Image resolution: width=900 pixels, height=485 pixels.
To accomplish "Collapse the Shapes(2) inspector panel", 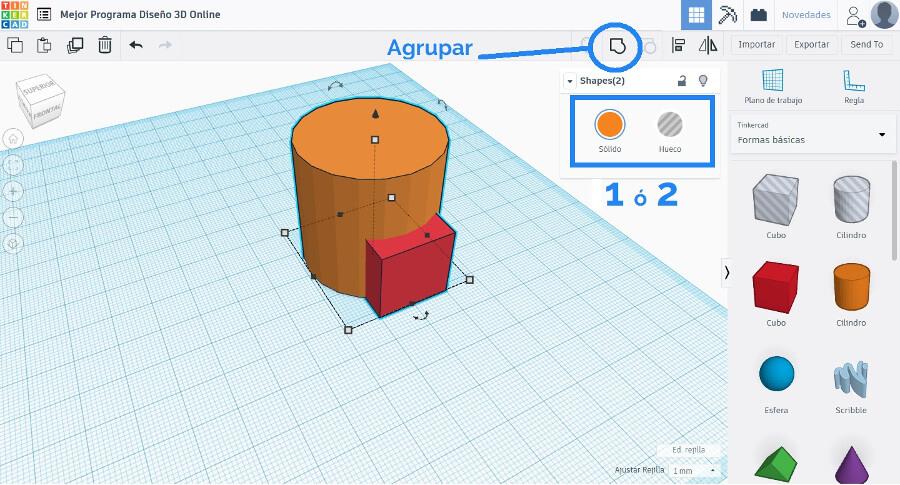I will point(570,81).
